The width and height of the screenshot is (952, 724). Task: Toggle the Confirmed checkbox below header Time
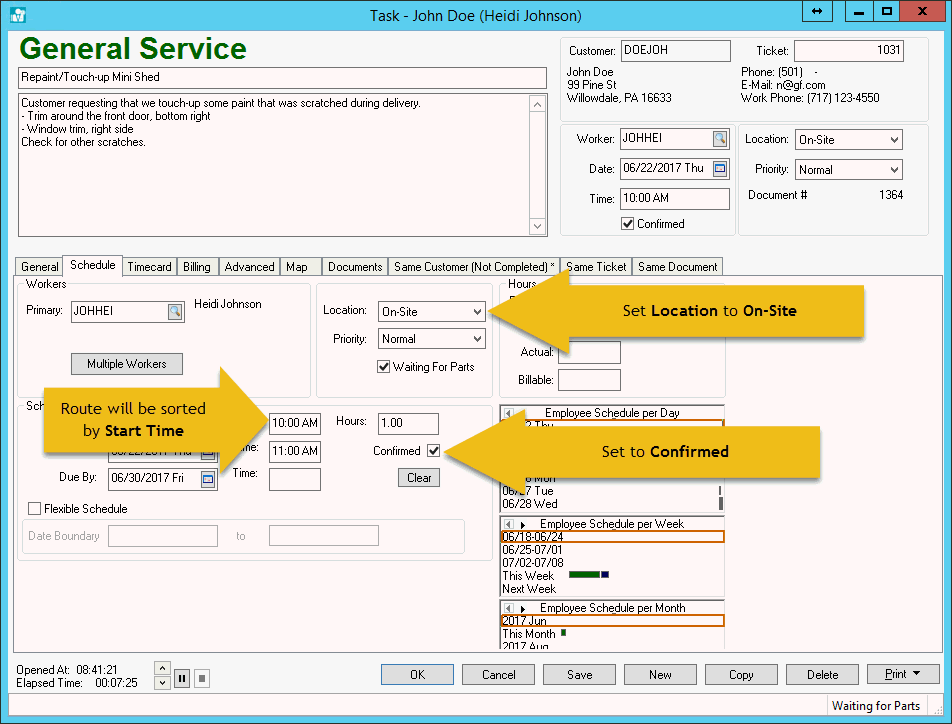627,224
